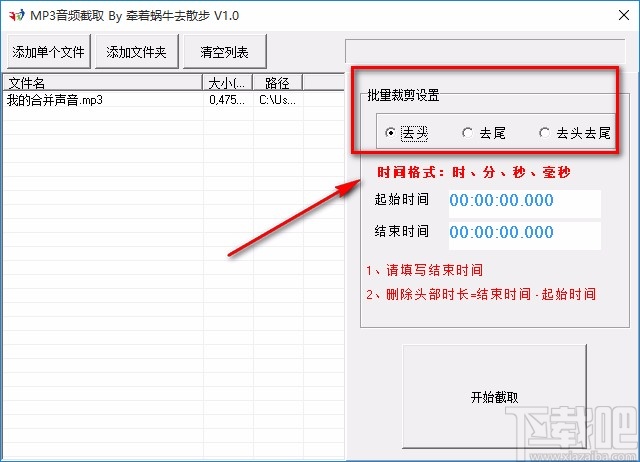Sort by 大小 column header
Screen dimensions: 640x462
(228, 83)
